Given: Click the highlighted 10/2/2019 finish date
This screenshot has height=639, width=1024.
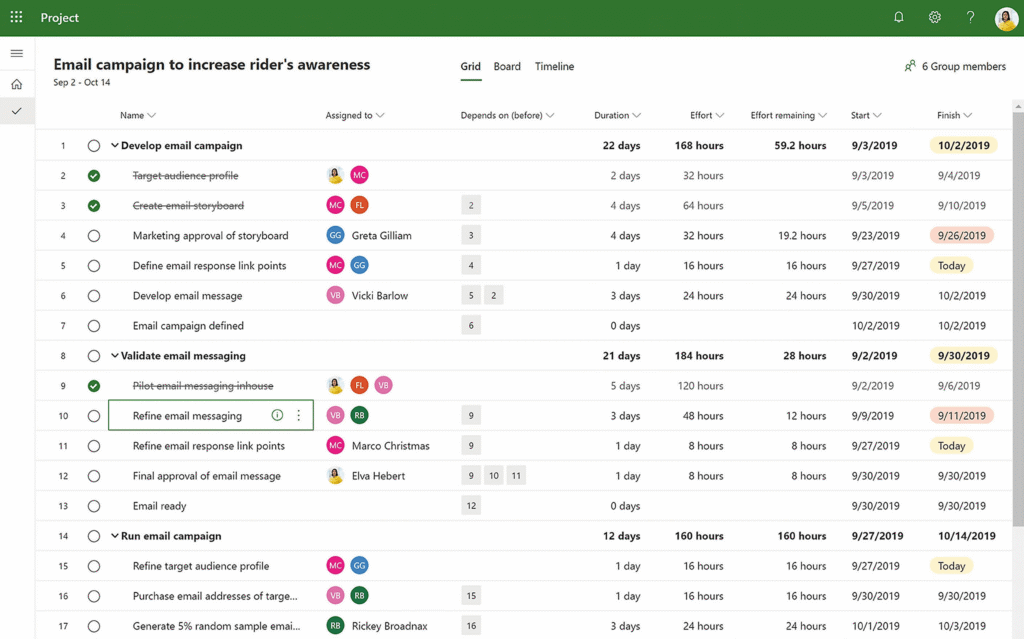Looking at the screenshot, I should pos(963,145).
